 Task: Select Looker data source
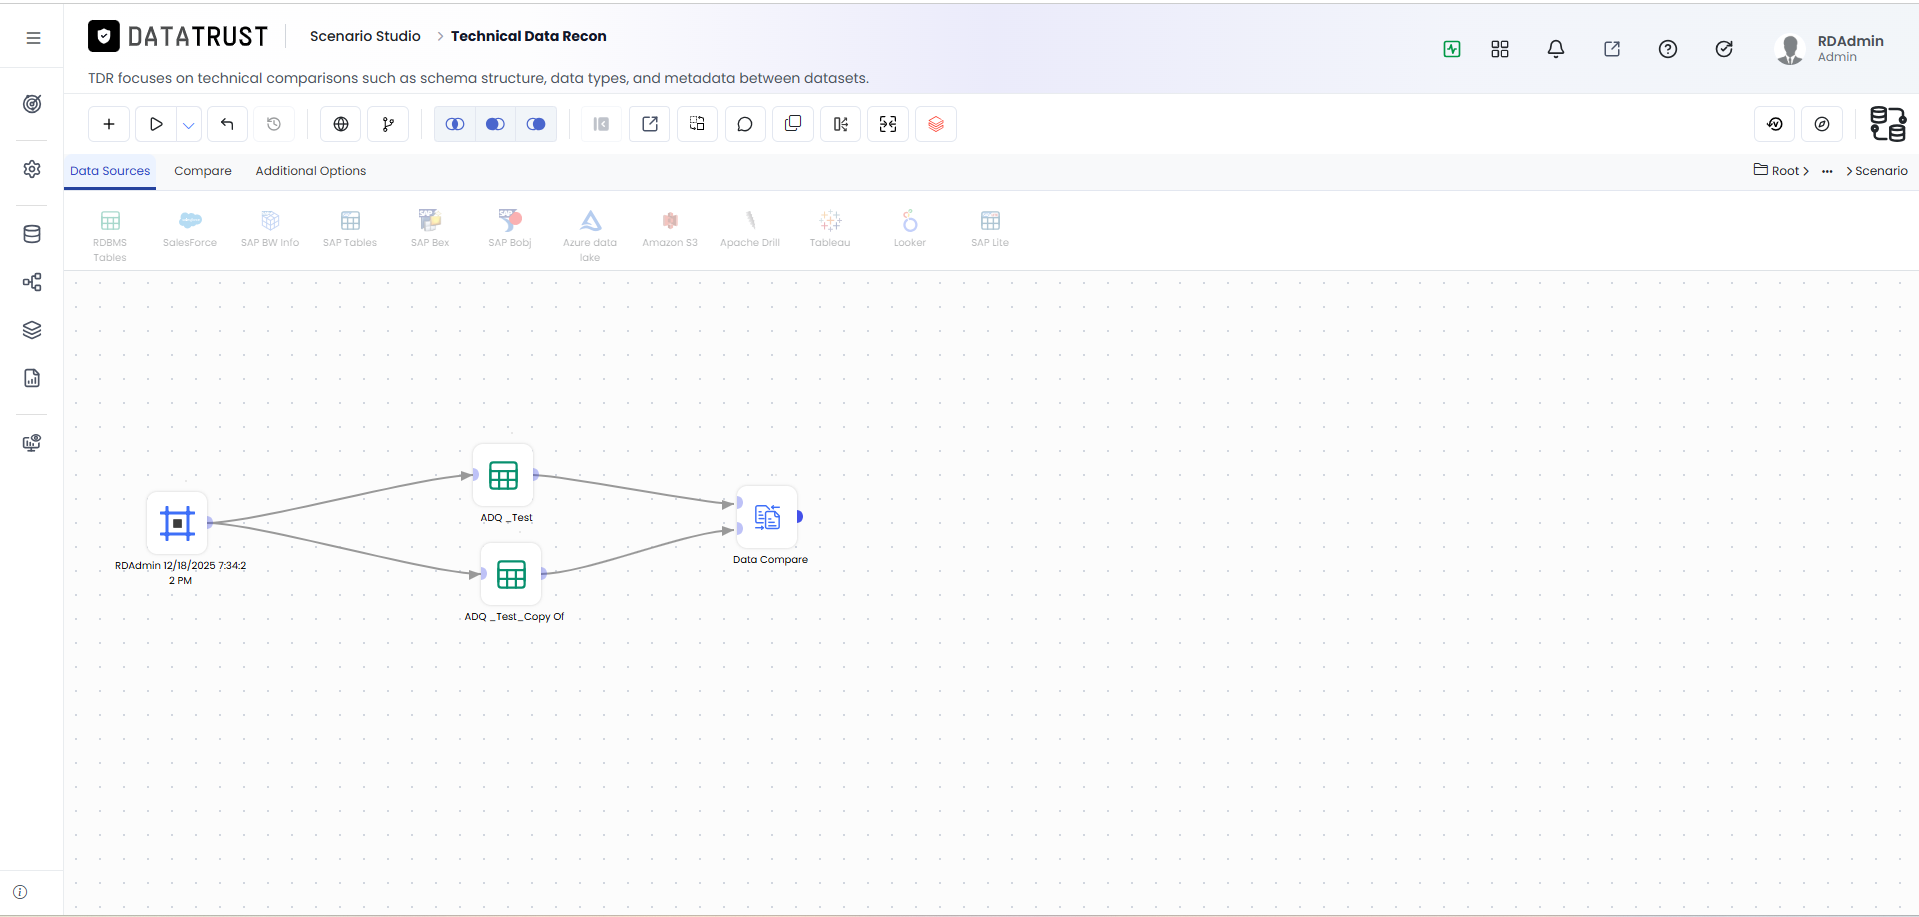pyautogui.click(x=910, y=229)
